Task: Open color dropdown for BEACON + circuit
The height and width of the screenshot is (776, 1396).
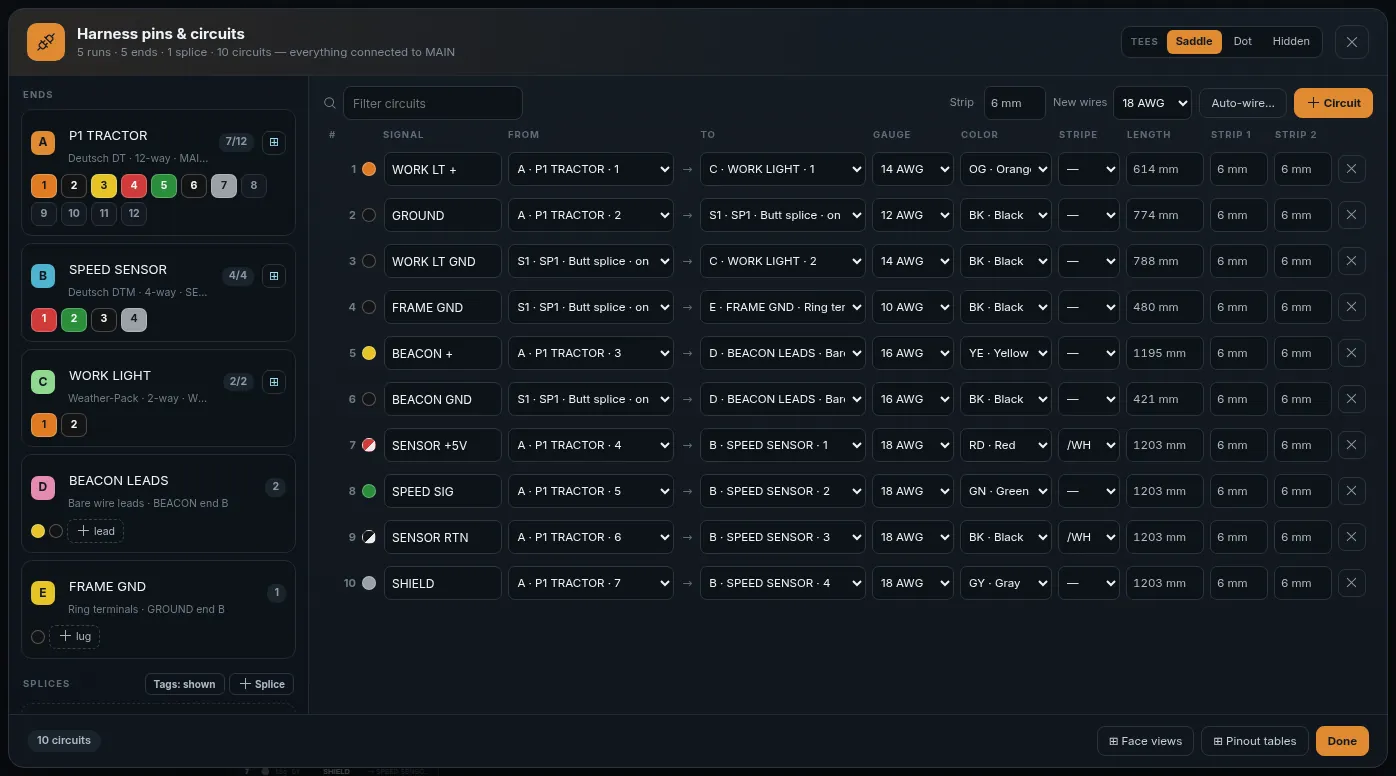Action: [x=1006, y=353]
